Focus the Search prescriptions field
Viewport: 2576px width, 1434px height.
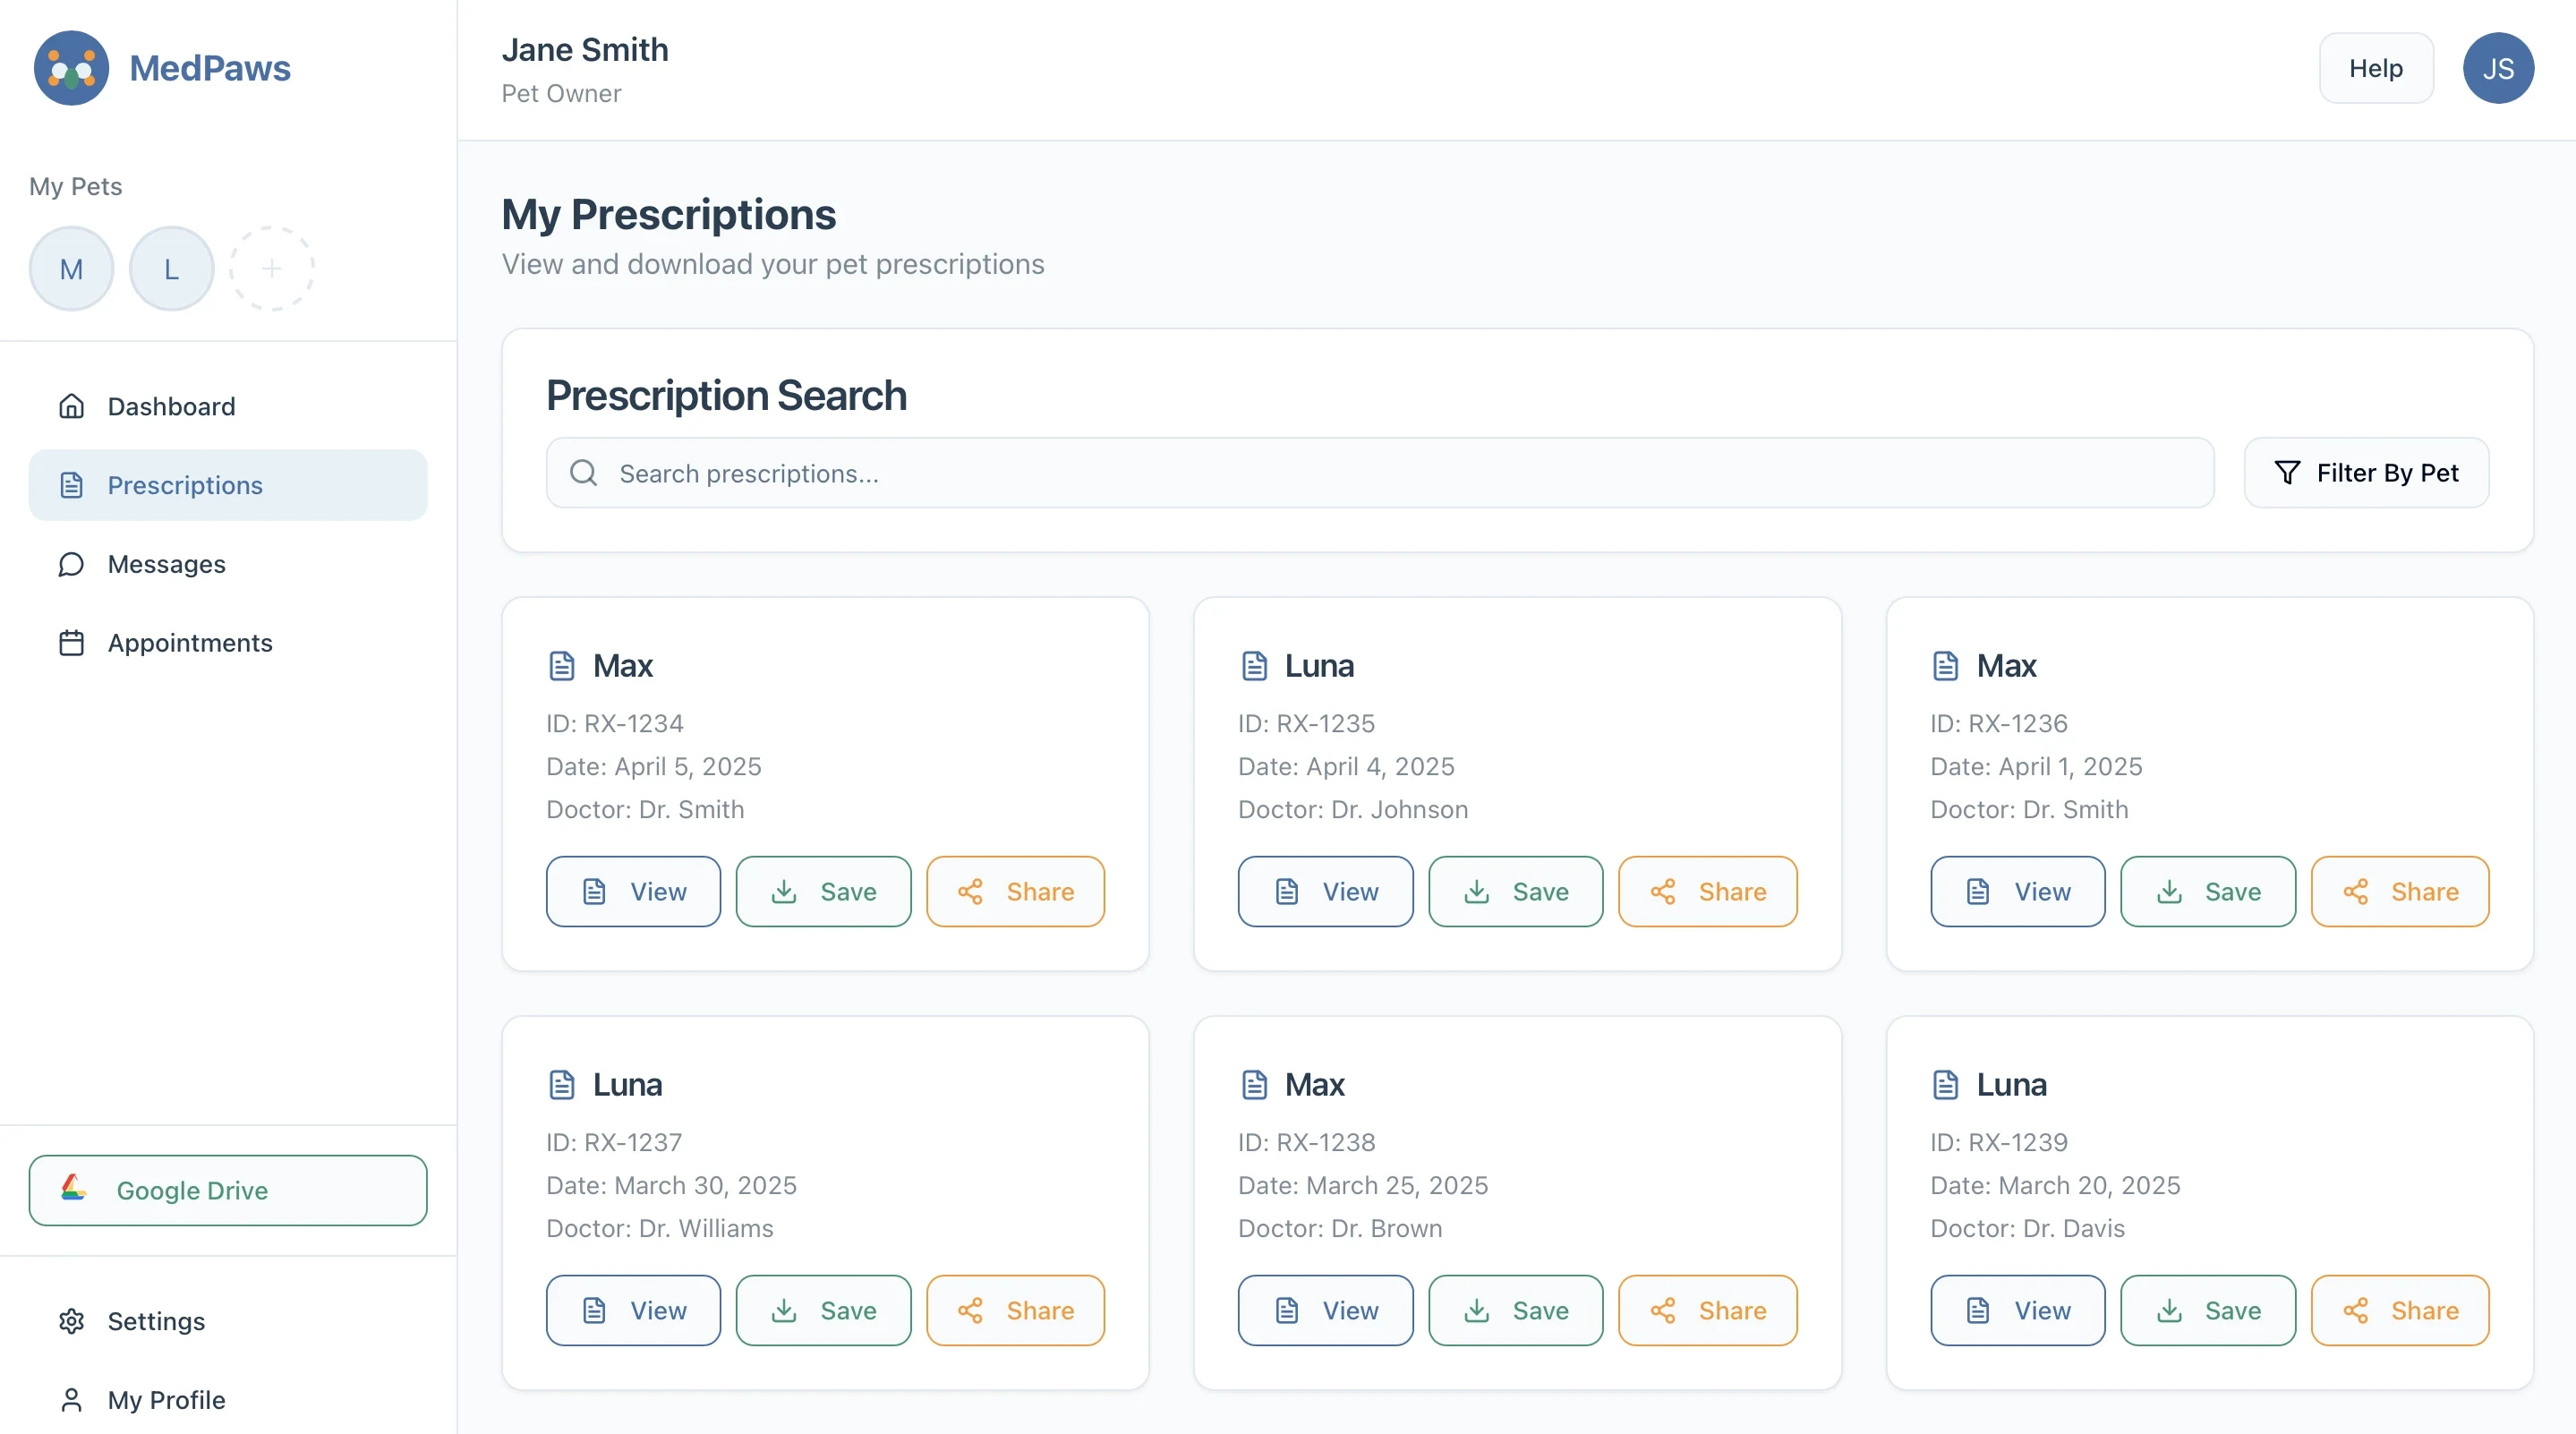coord(1380,473)
